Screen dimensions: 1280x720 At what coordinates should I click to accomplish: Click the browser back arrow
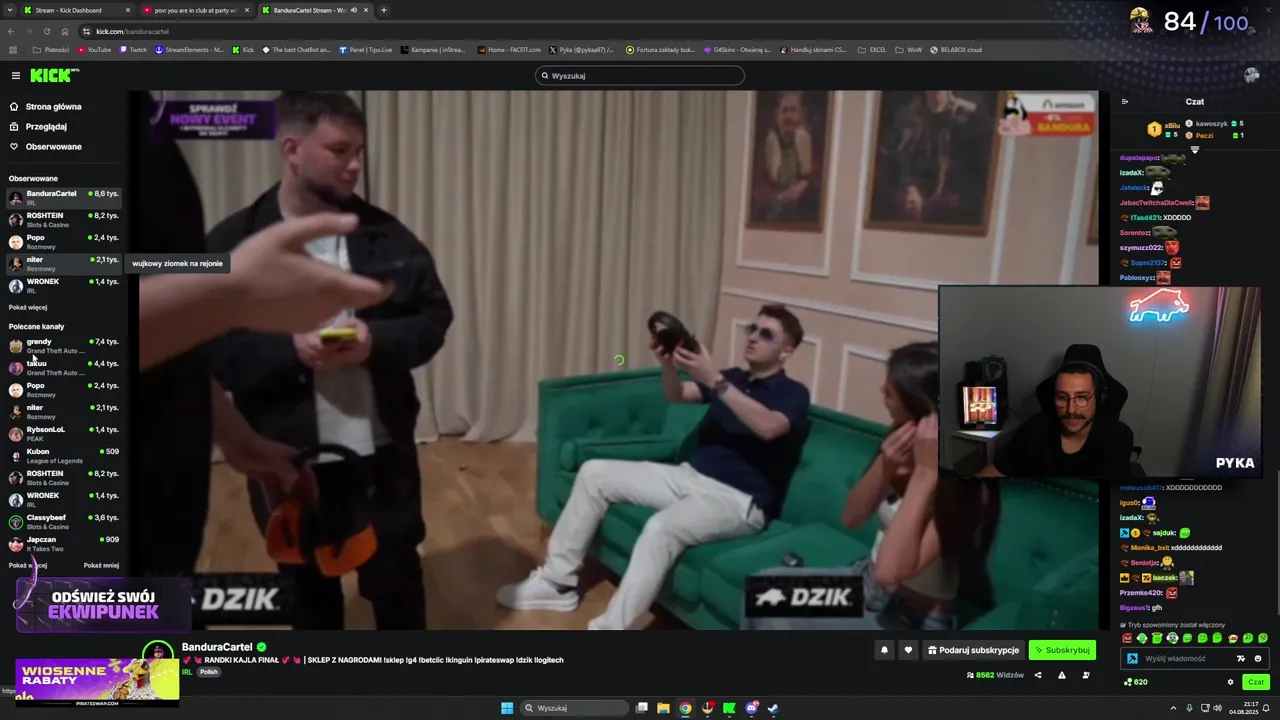[x=11, y=31]
